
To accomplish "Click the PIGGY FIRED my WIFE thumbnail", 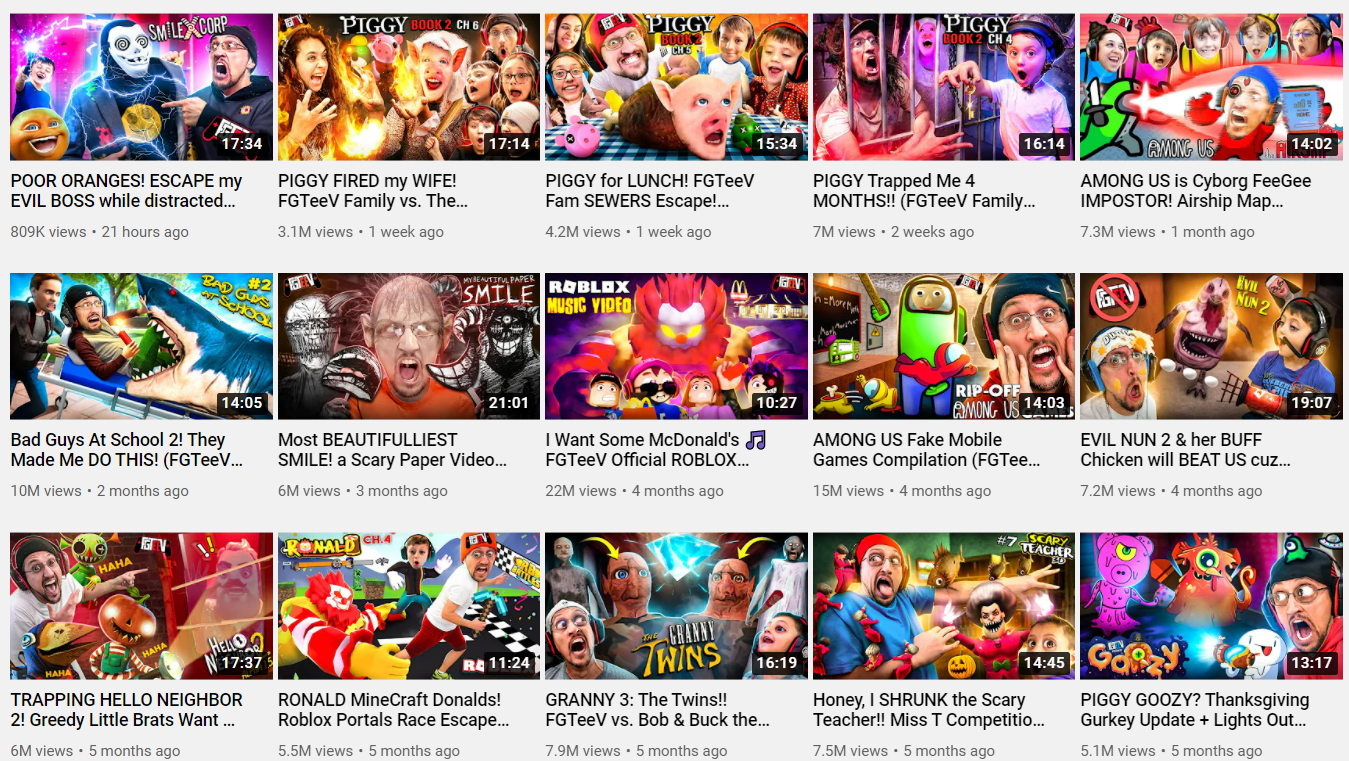I will click(409, 86).
